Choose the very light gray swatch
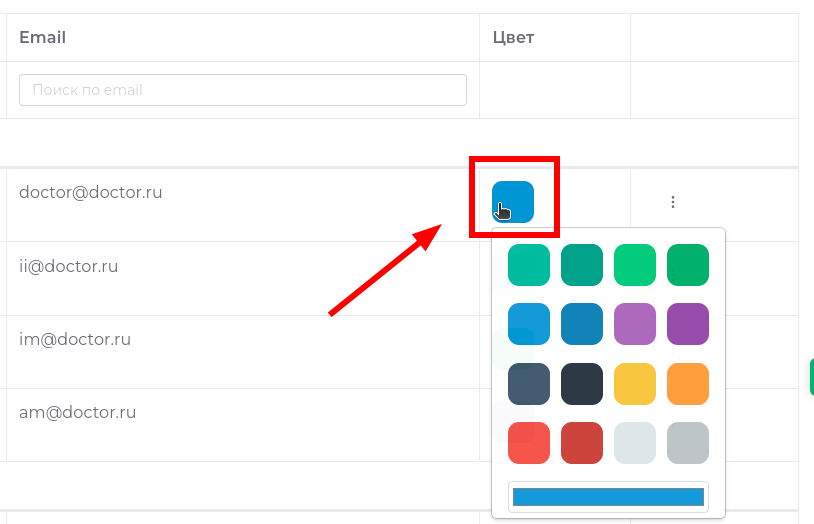 coord(635,443)
